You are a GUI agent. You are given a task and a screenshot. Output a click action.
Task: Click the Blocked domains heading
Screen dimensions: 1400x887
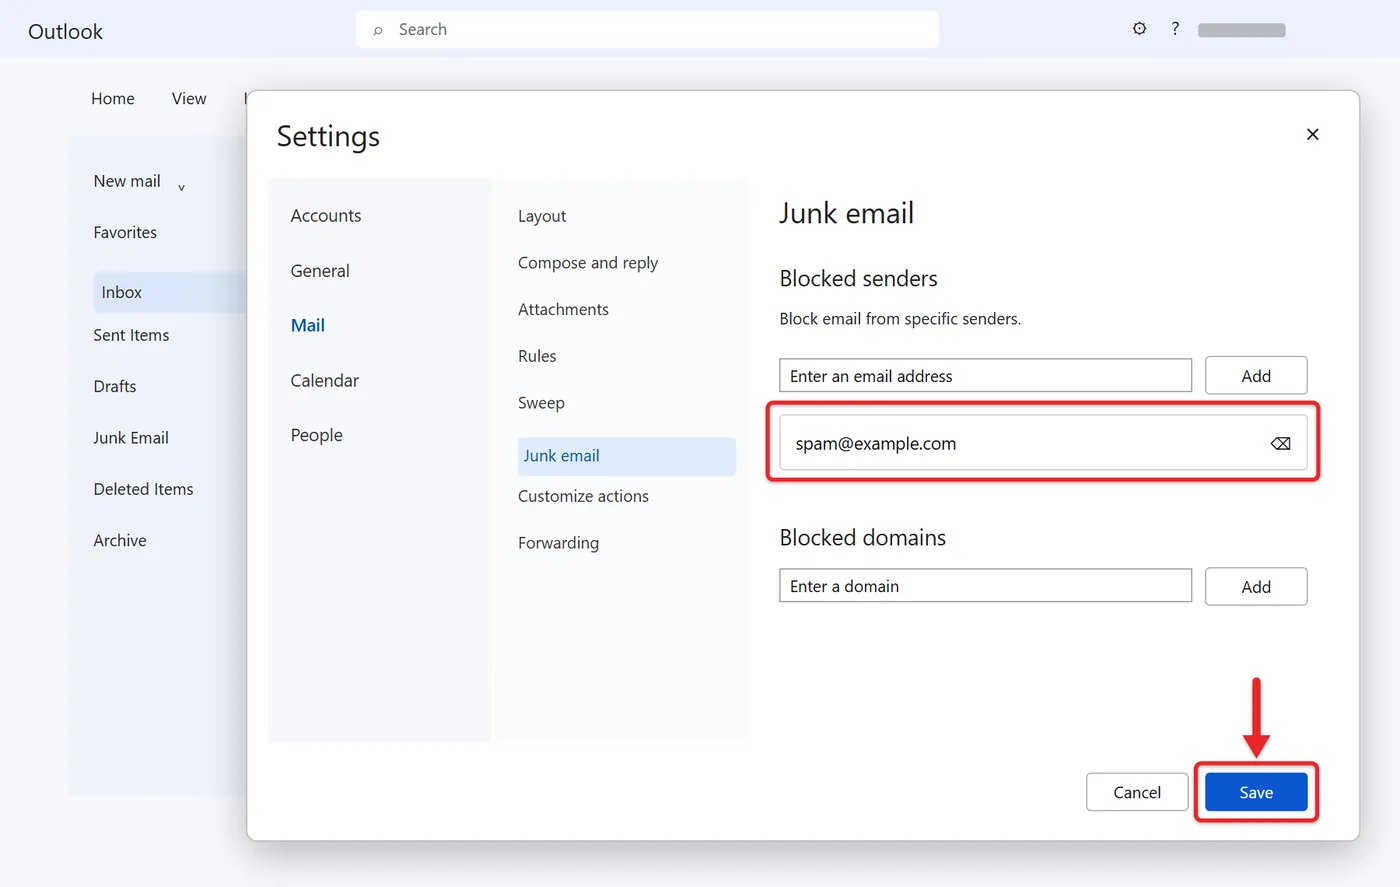[x=862, y=538]
